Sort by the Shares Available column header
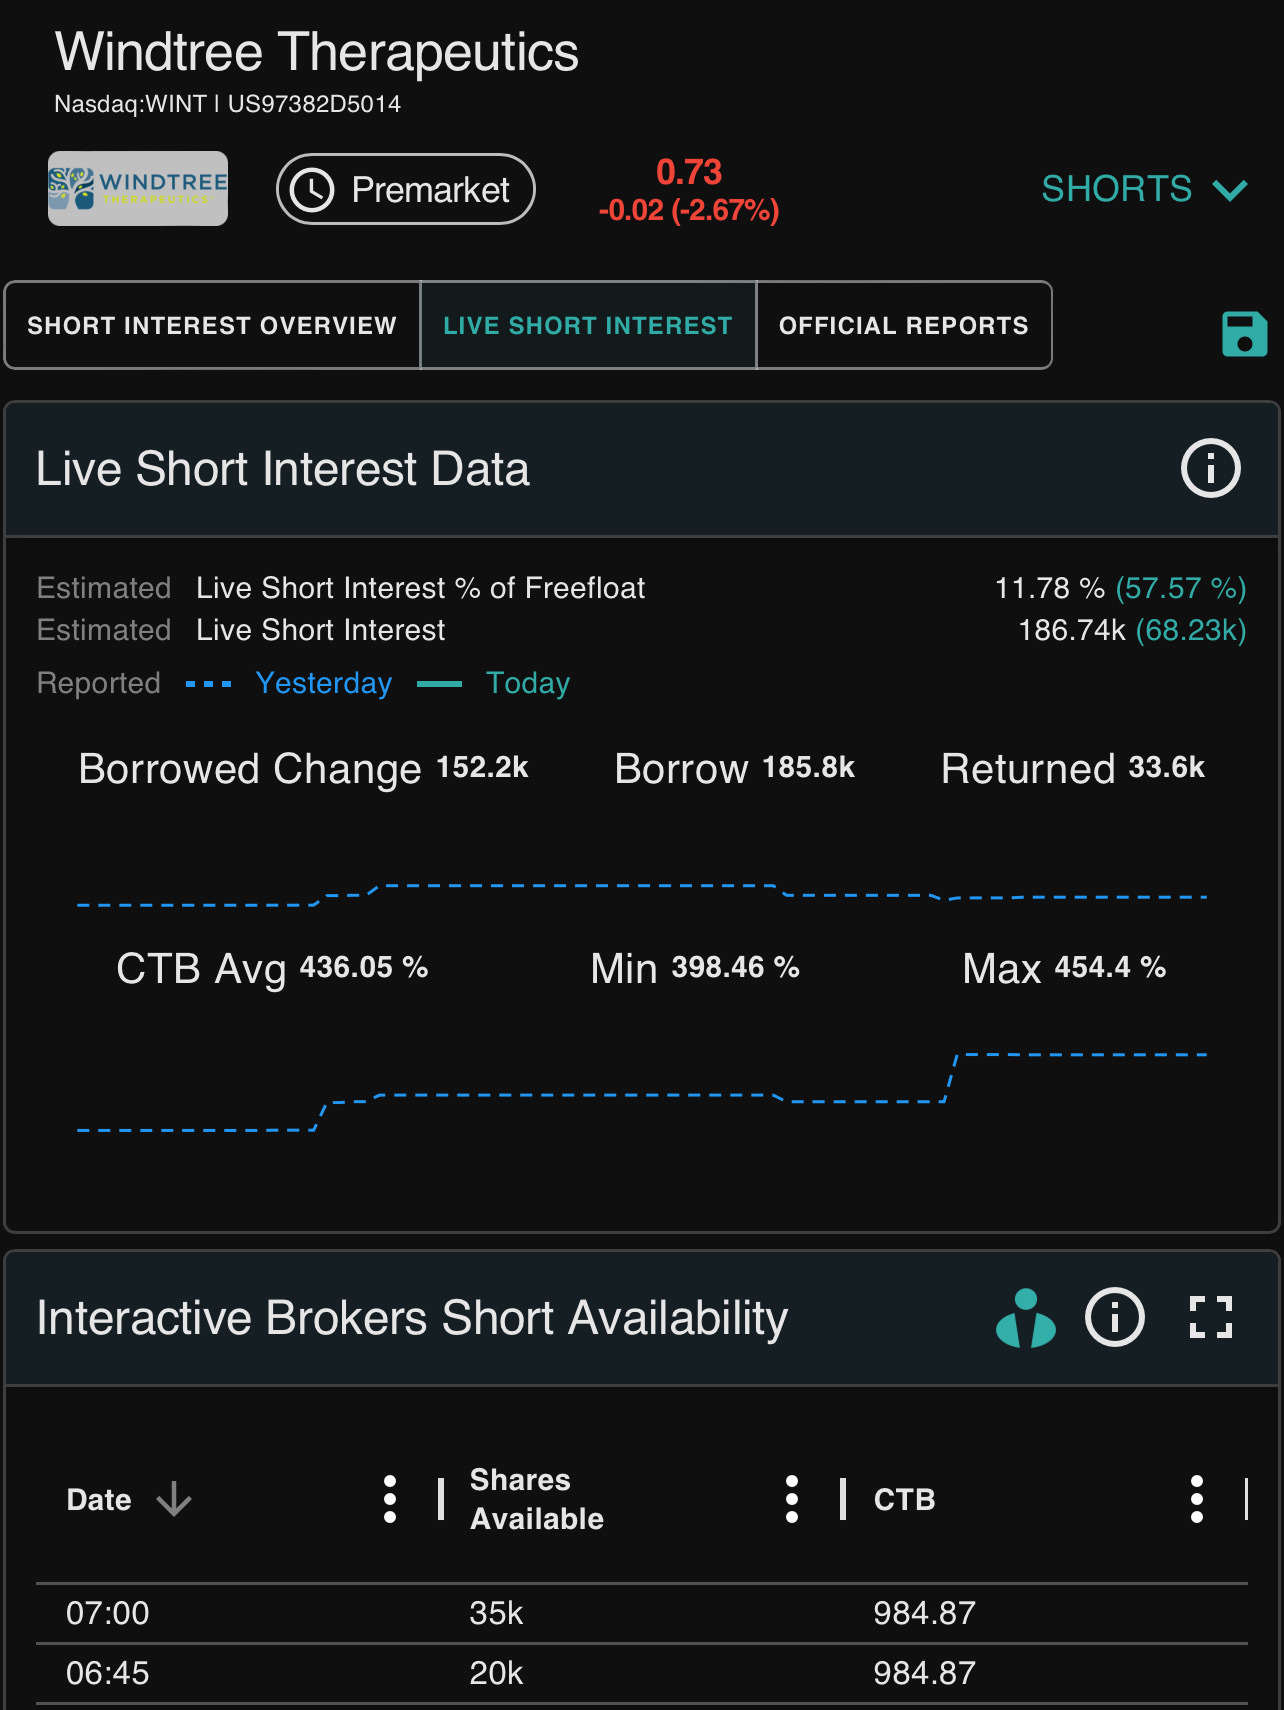 (536, 1499)
